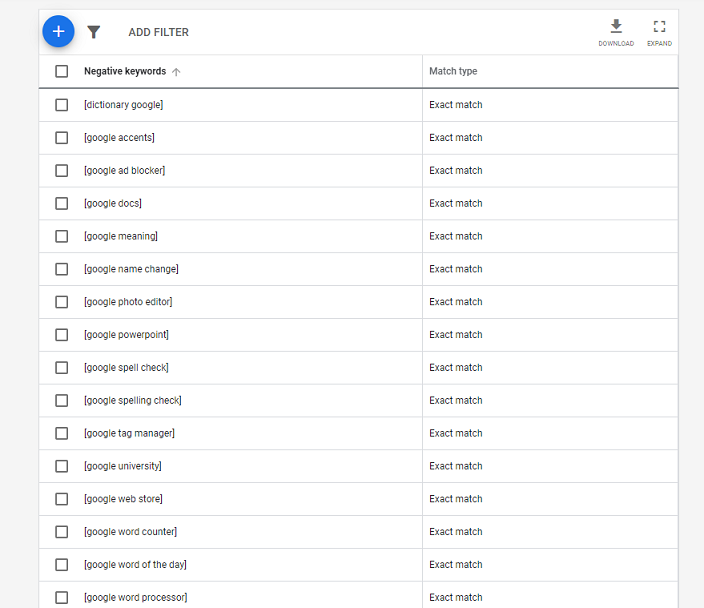
Task: Click the [dictionary google] keyword text
Action: point(123,105)
